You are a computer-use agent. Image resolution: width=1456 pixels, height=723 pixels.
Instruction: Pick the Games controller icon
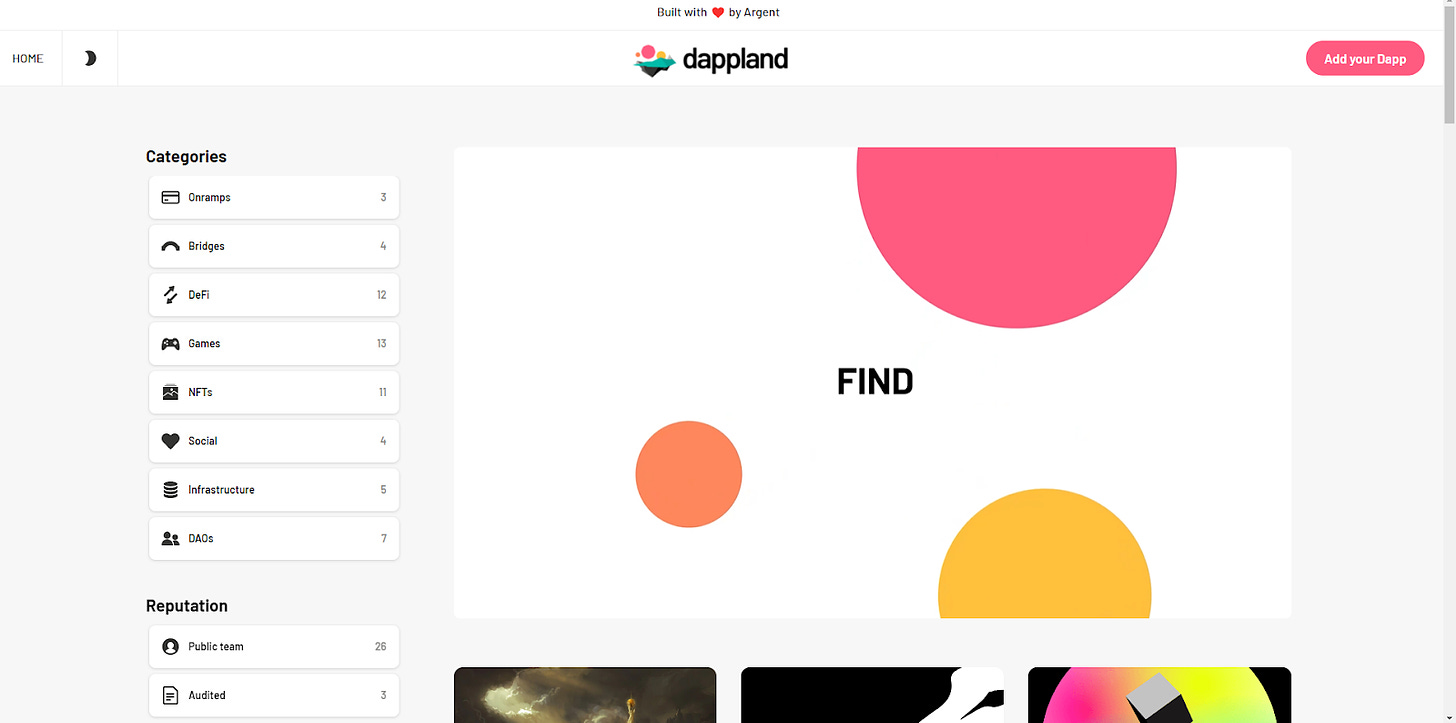coord(170,343)
